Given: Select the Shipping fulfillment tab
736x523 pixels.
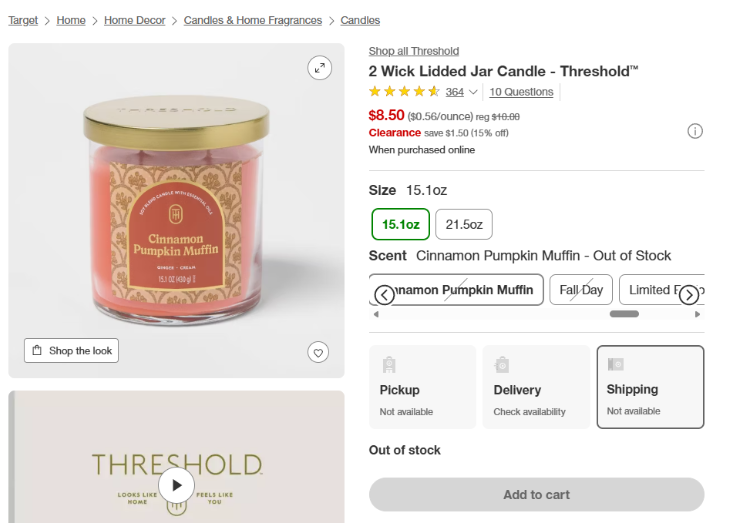Looking at the screenshot, I should pos(650,387).
